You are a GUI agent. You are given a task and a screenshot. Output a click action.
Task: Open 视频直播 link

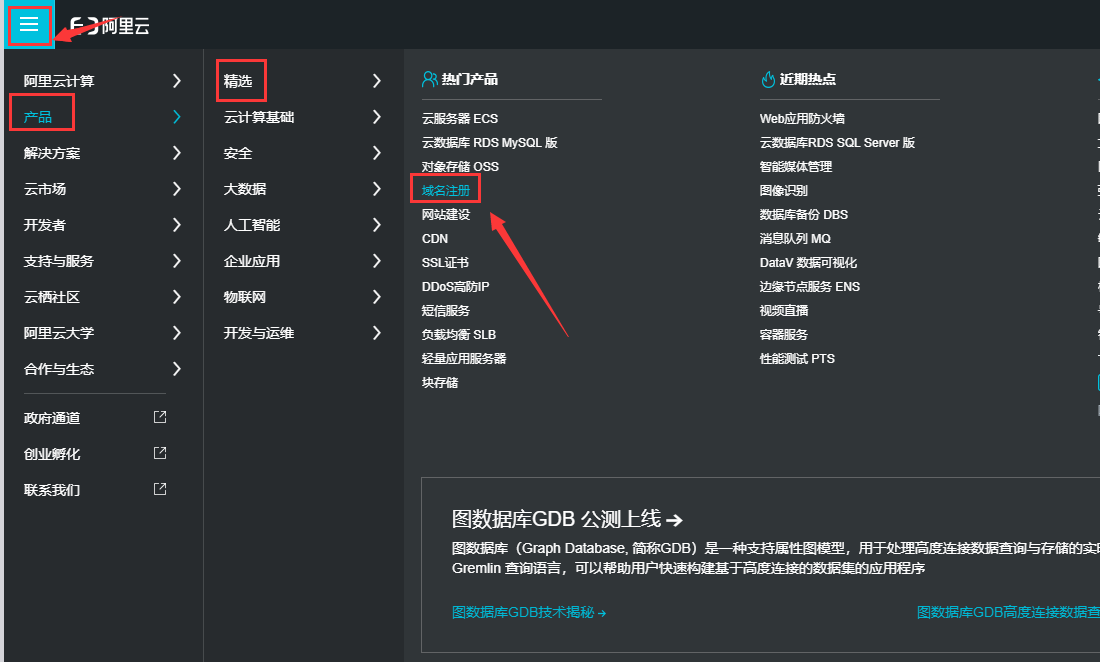pos(784,310)
